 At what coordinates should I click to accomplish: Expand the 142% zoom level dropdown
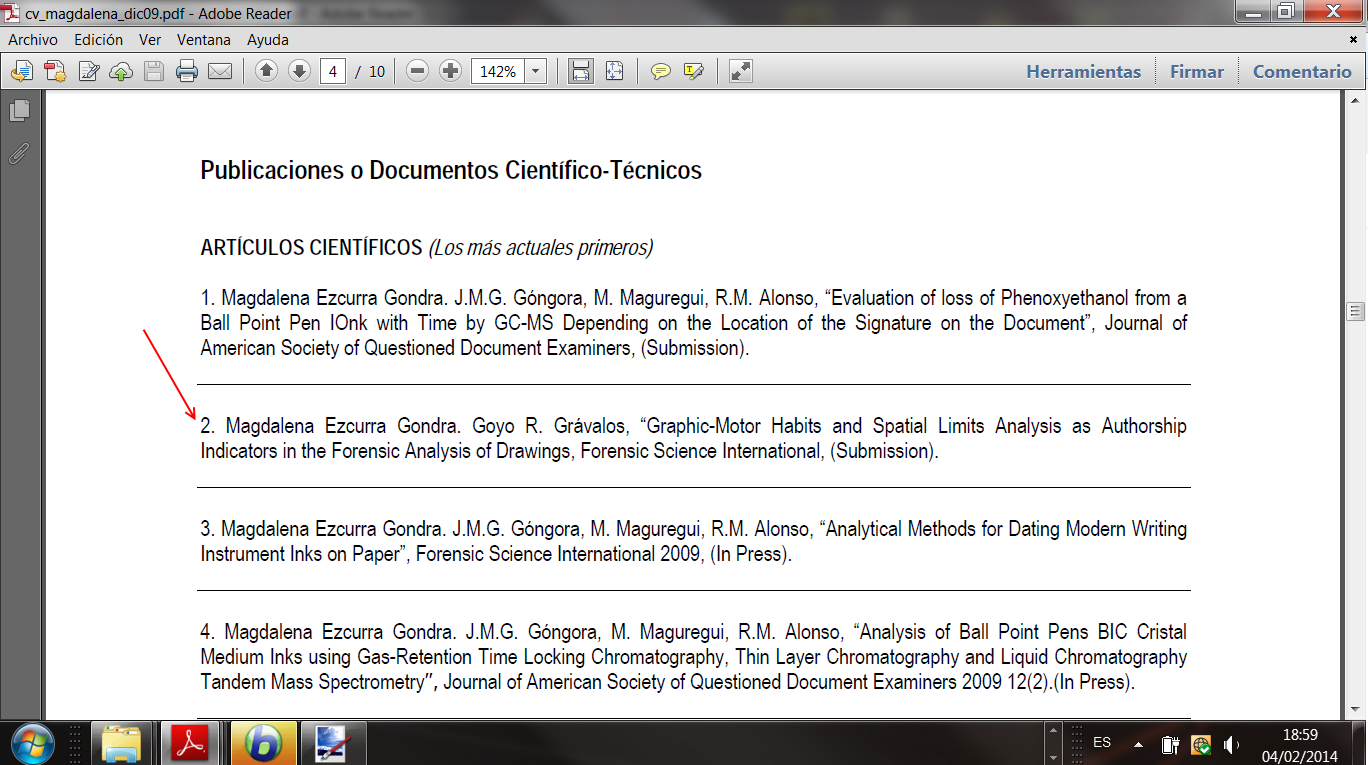click(536, 72)
